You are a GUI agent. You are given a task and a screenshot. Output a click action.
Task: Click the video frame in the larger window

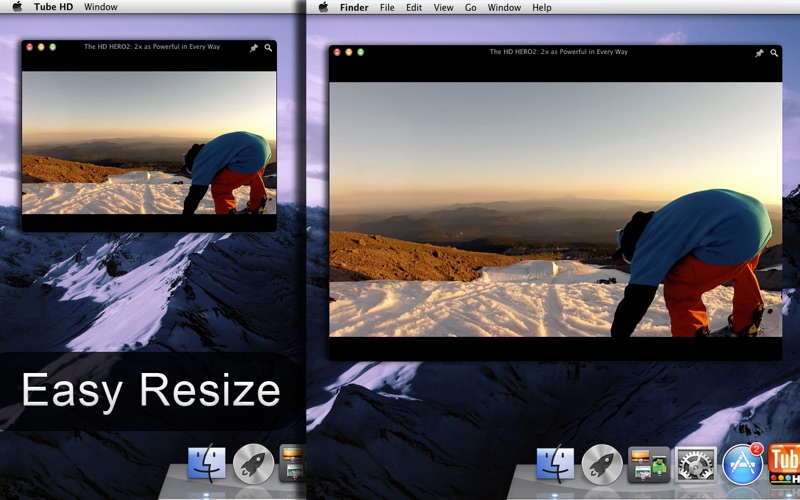[555, 209]
